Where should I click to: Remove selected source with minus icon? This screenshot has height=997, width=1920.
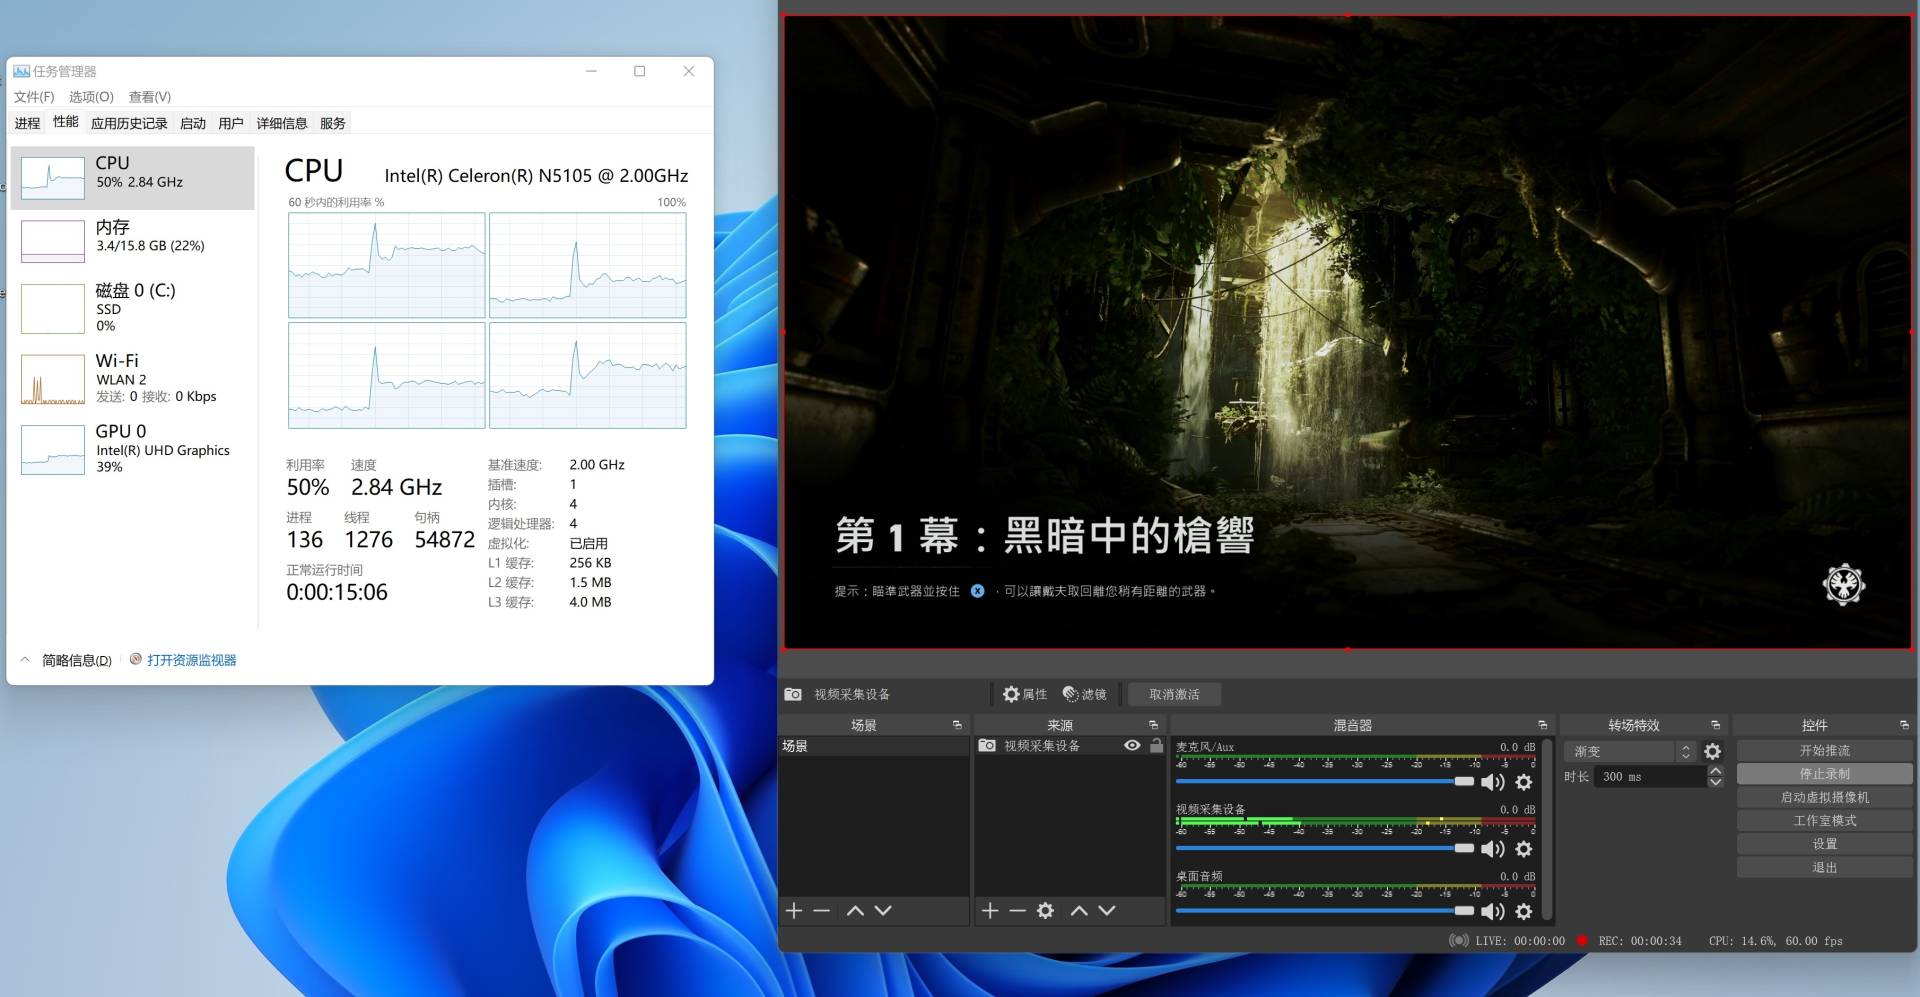click(x=1017, y=911)
